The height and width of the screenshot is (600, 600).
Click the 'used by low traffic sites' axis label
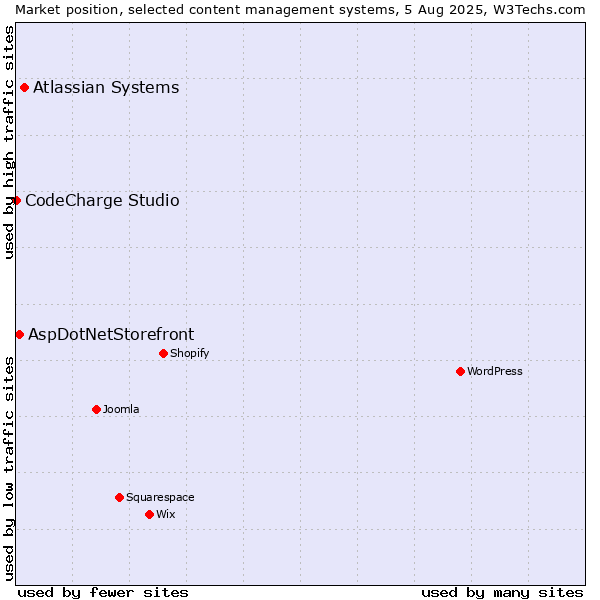(9, 469)
